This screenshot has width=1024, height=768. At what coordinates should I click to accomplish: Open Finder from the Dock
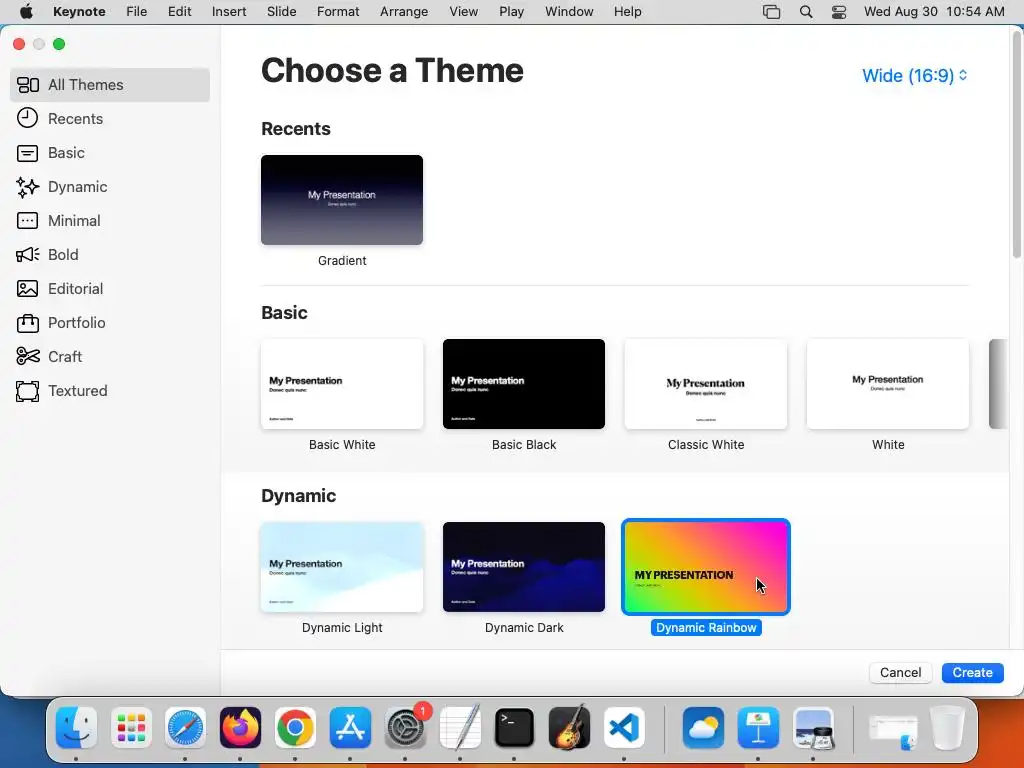(x=76, y=728)
